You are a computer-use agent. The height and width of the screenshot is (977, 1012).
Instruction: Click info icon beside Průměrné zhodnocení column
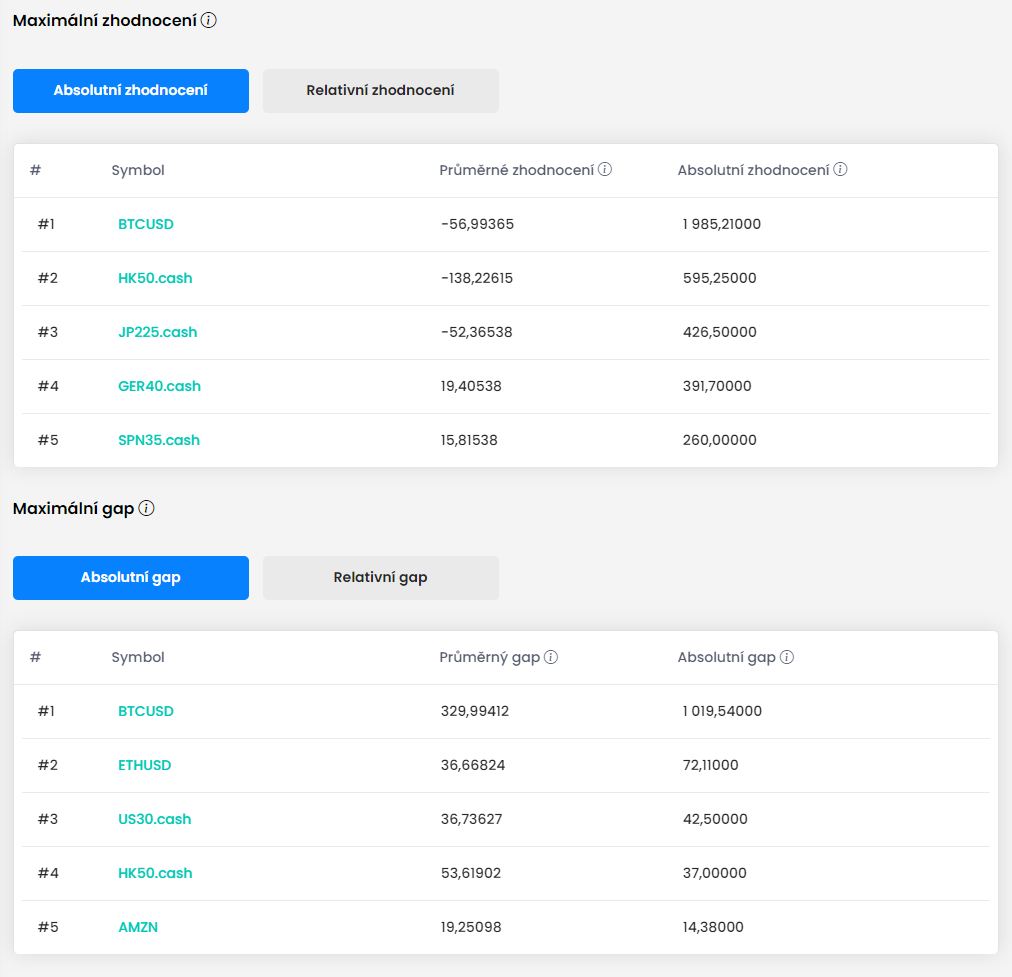pyautogui.click(x=605, y=170)
